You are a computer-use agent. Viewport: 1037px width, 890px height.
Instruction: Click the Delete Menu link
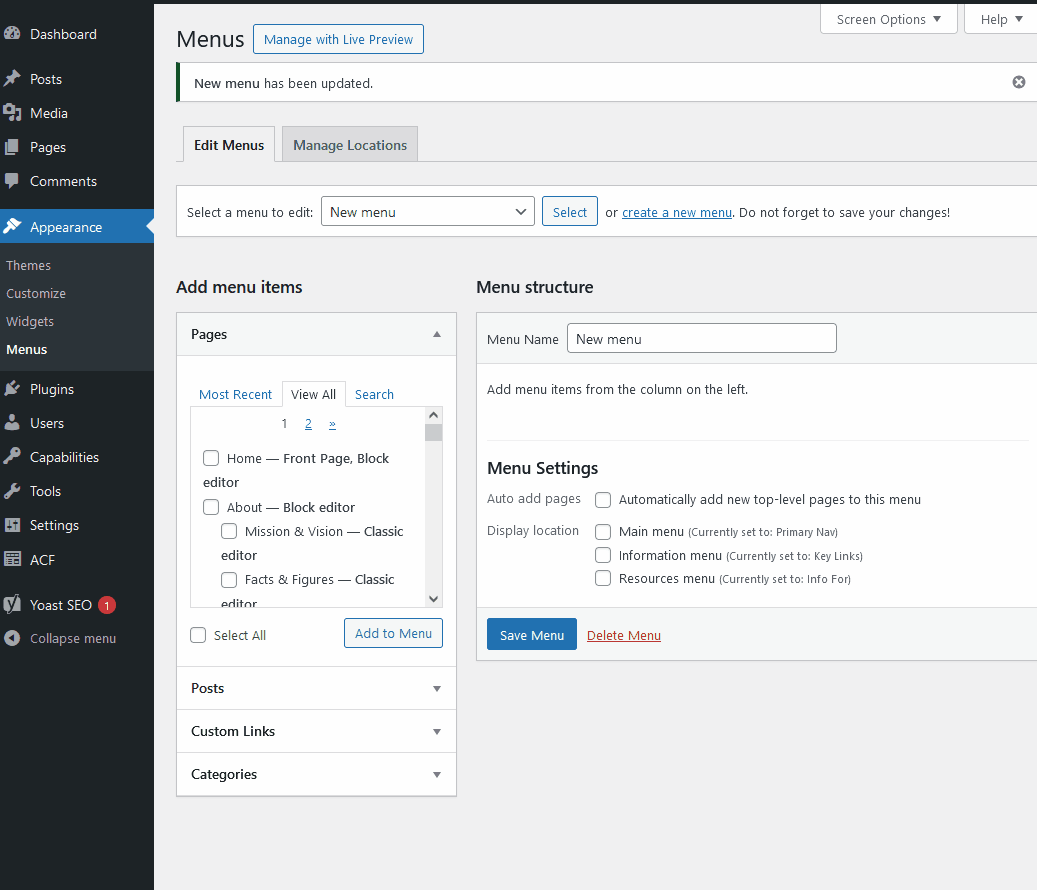click(x=623, y=635)
